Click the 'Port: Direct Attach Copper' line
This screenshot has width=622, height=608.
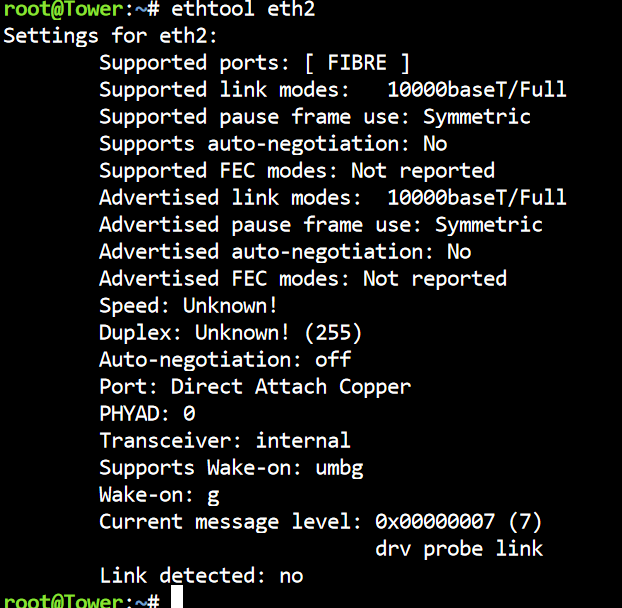pyautogui.click(x=255, y=387)
